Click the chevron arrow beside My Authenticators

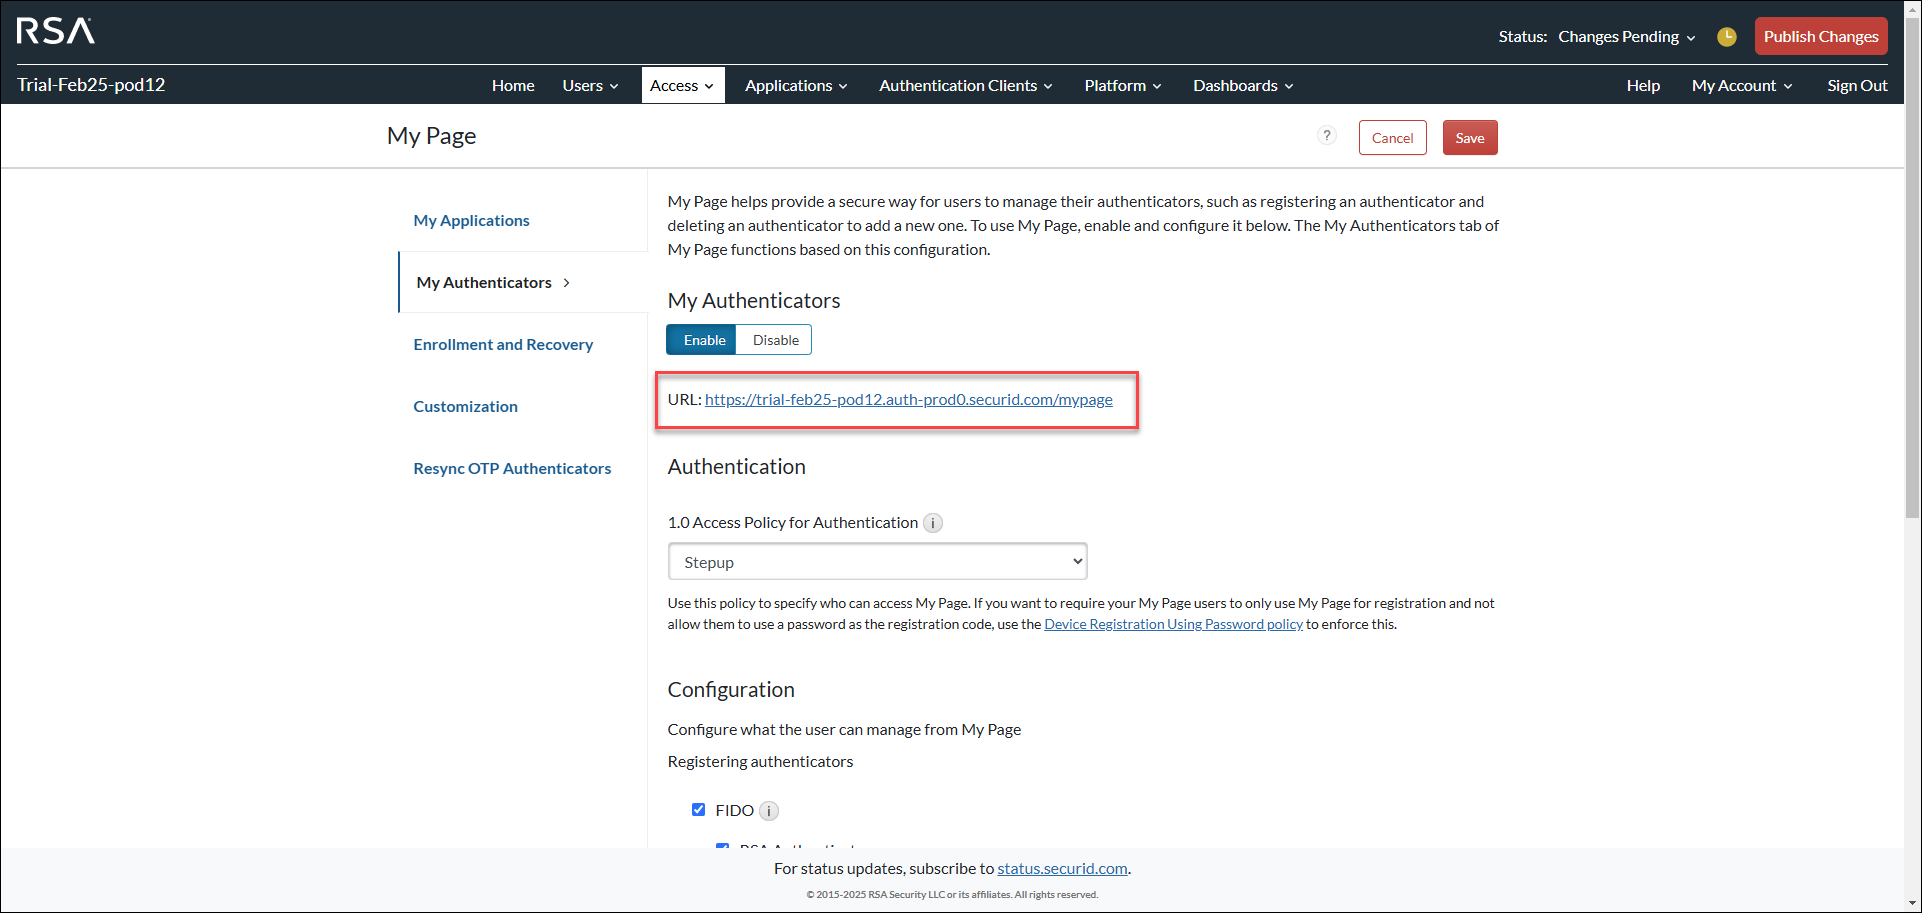[567, 283]
